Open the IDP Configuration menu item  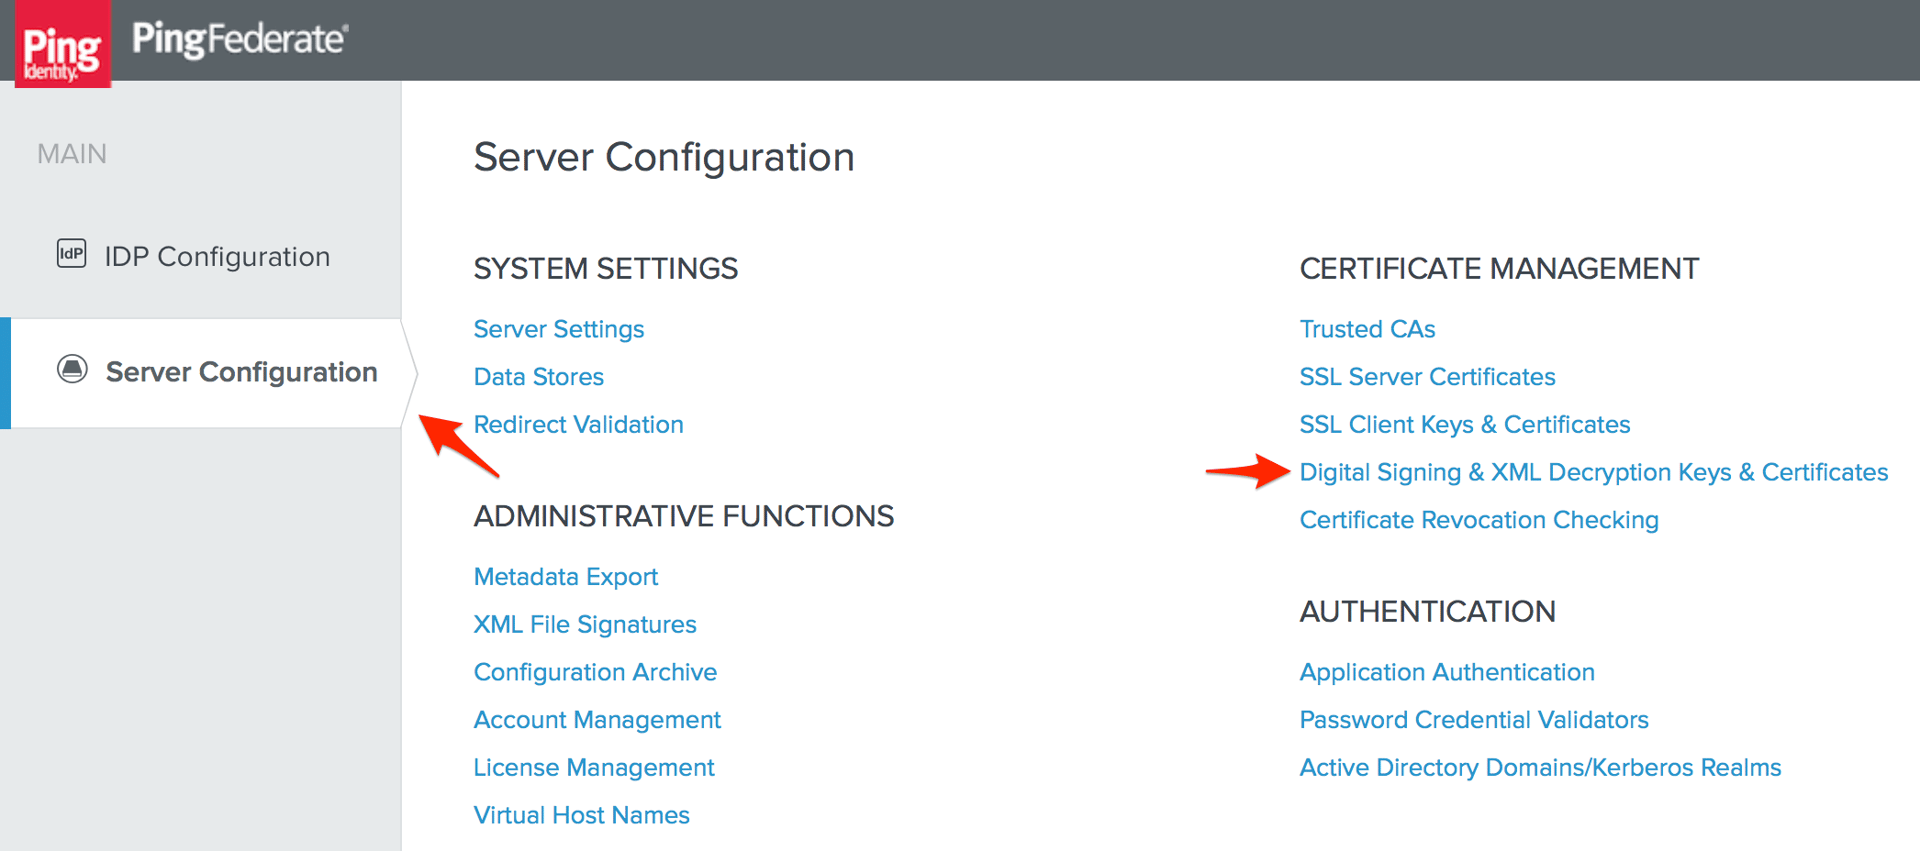pos(217,257)
